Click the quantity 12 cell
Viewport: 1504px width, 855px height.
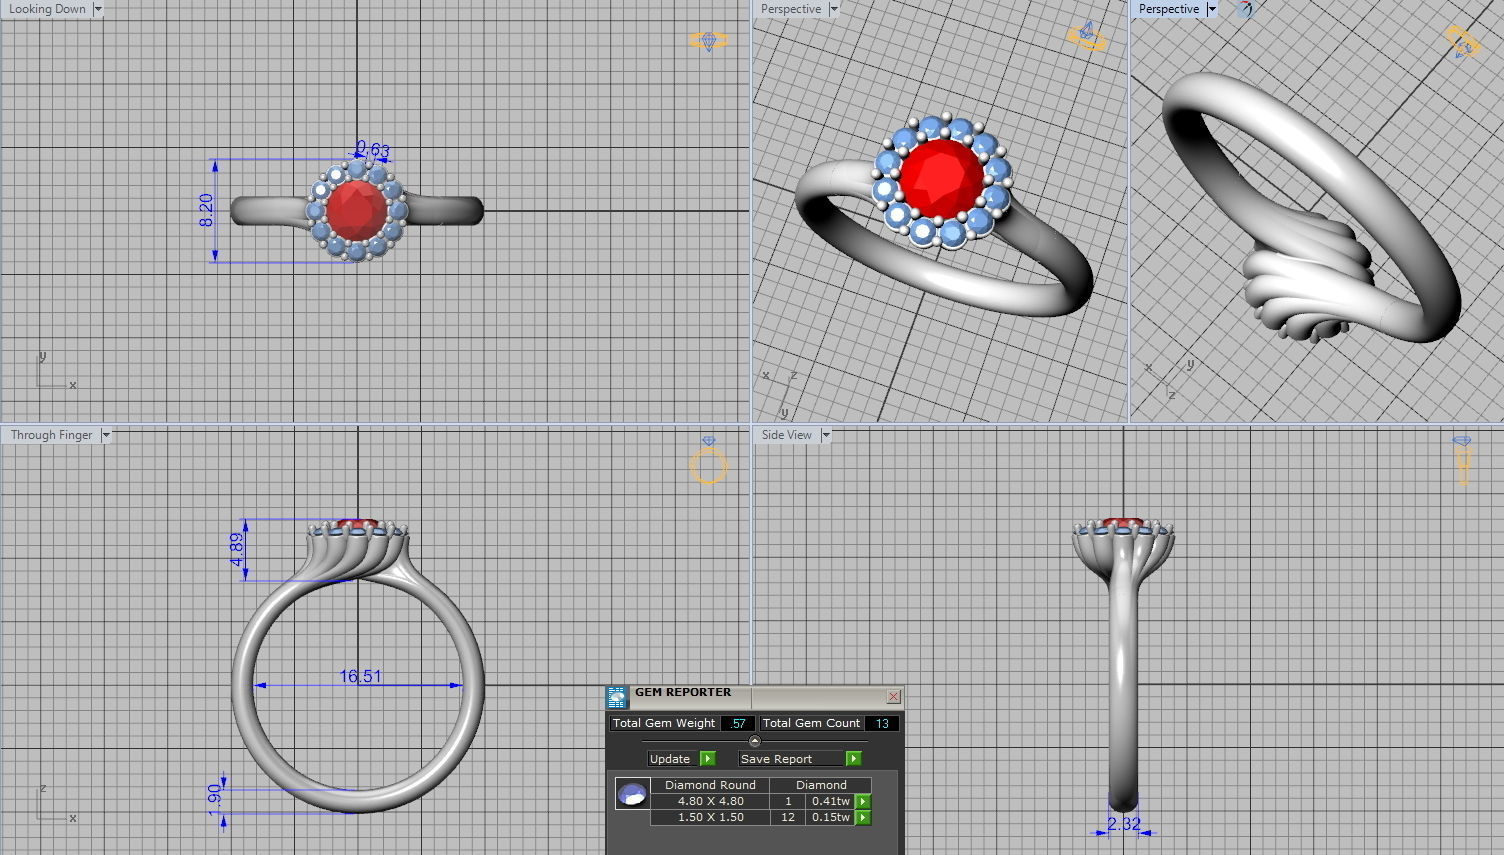point(788,817)
